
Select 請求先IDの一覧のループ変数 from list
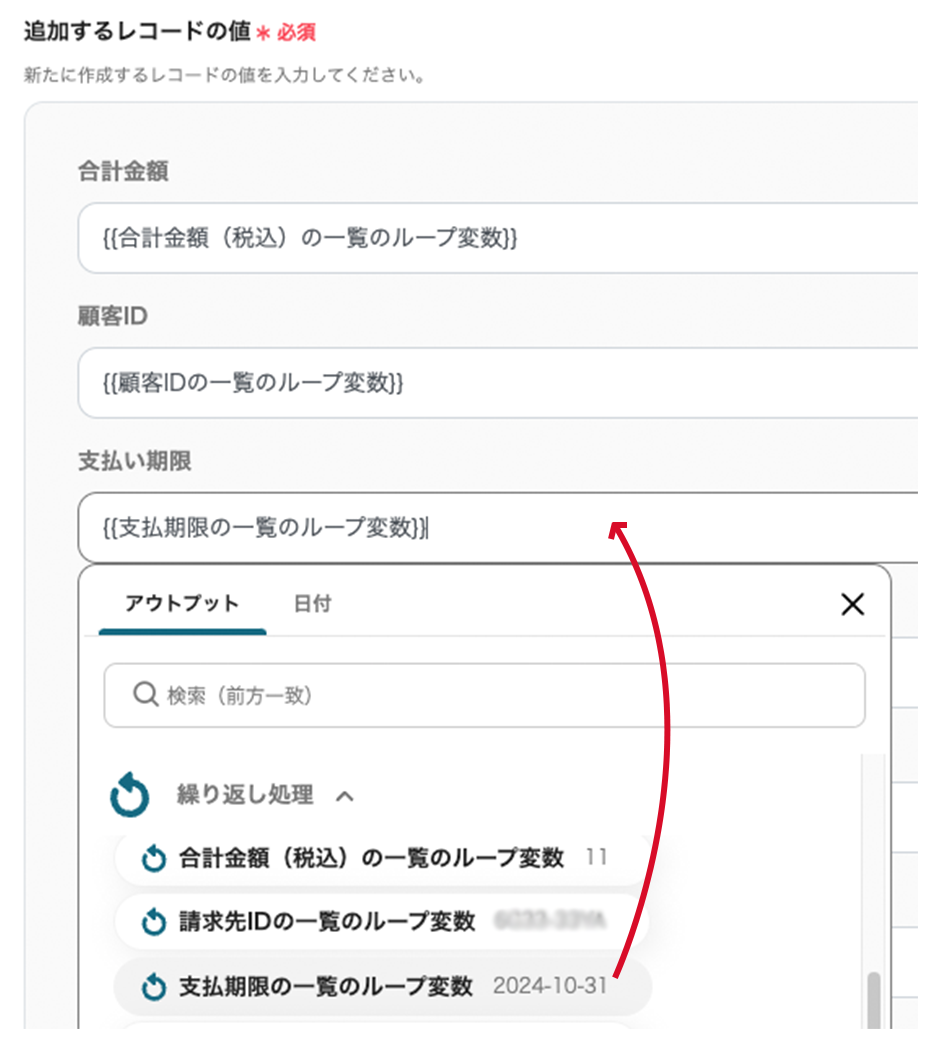tap(326, 922)
